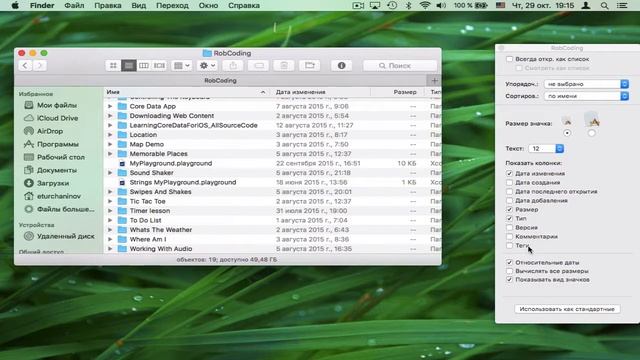Open the Файл menu

coord(74,5)
